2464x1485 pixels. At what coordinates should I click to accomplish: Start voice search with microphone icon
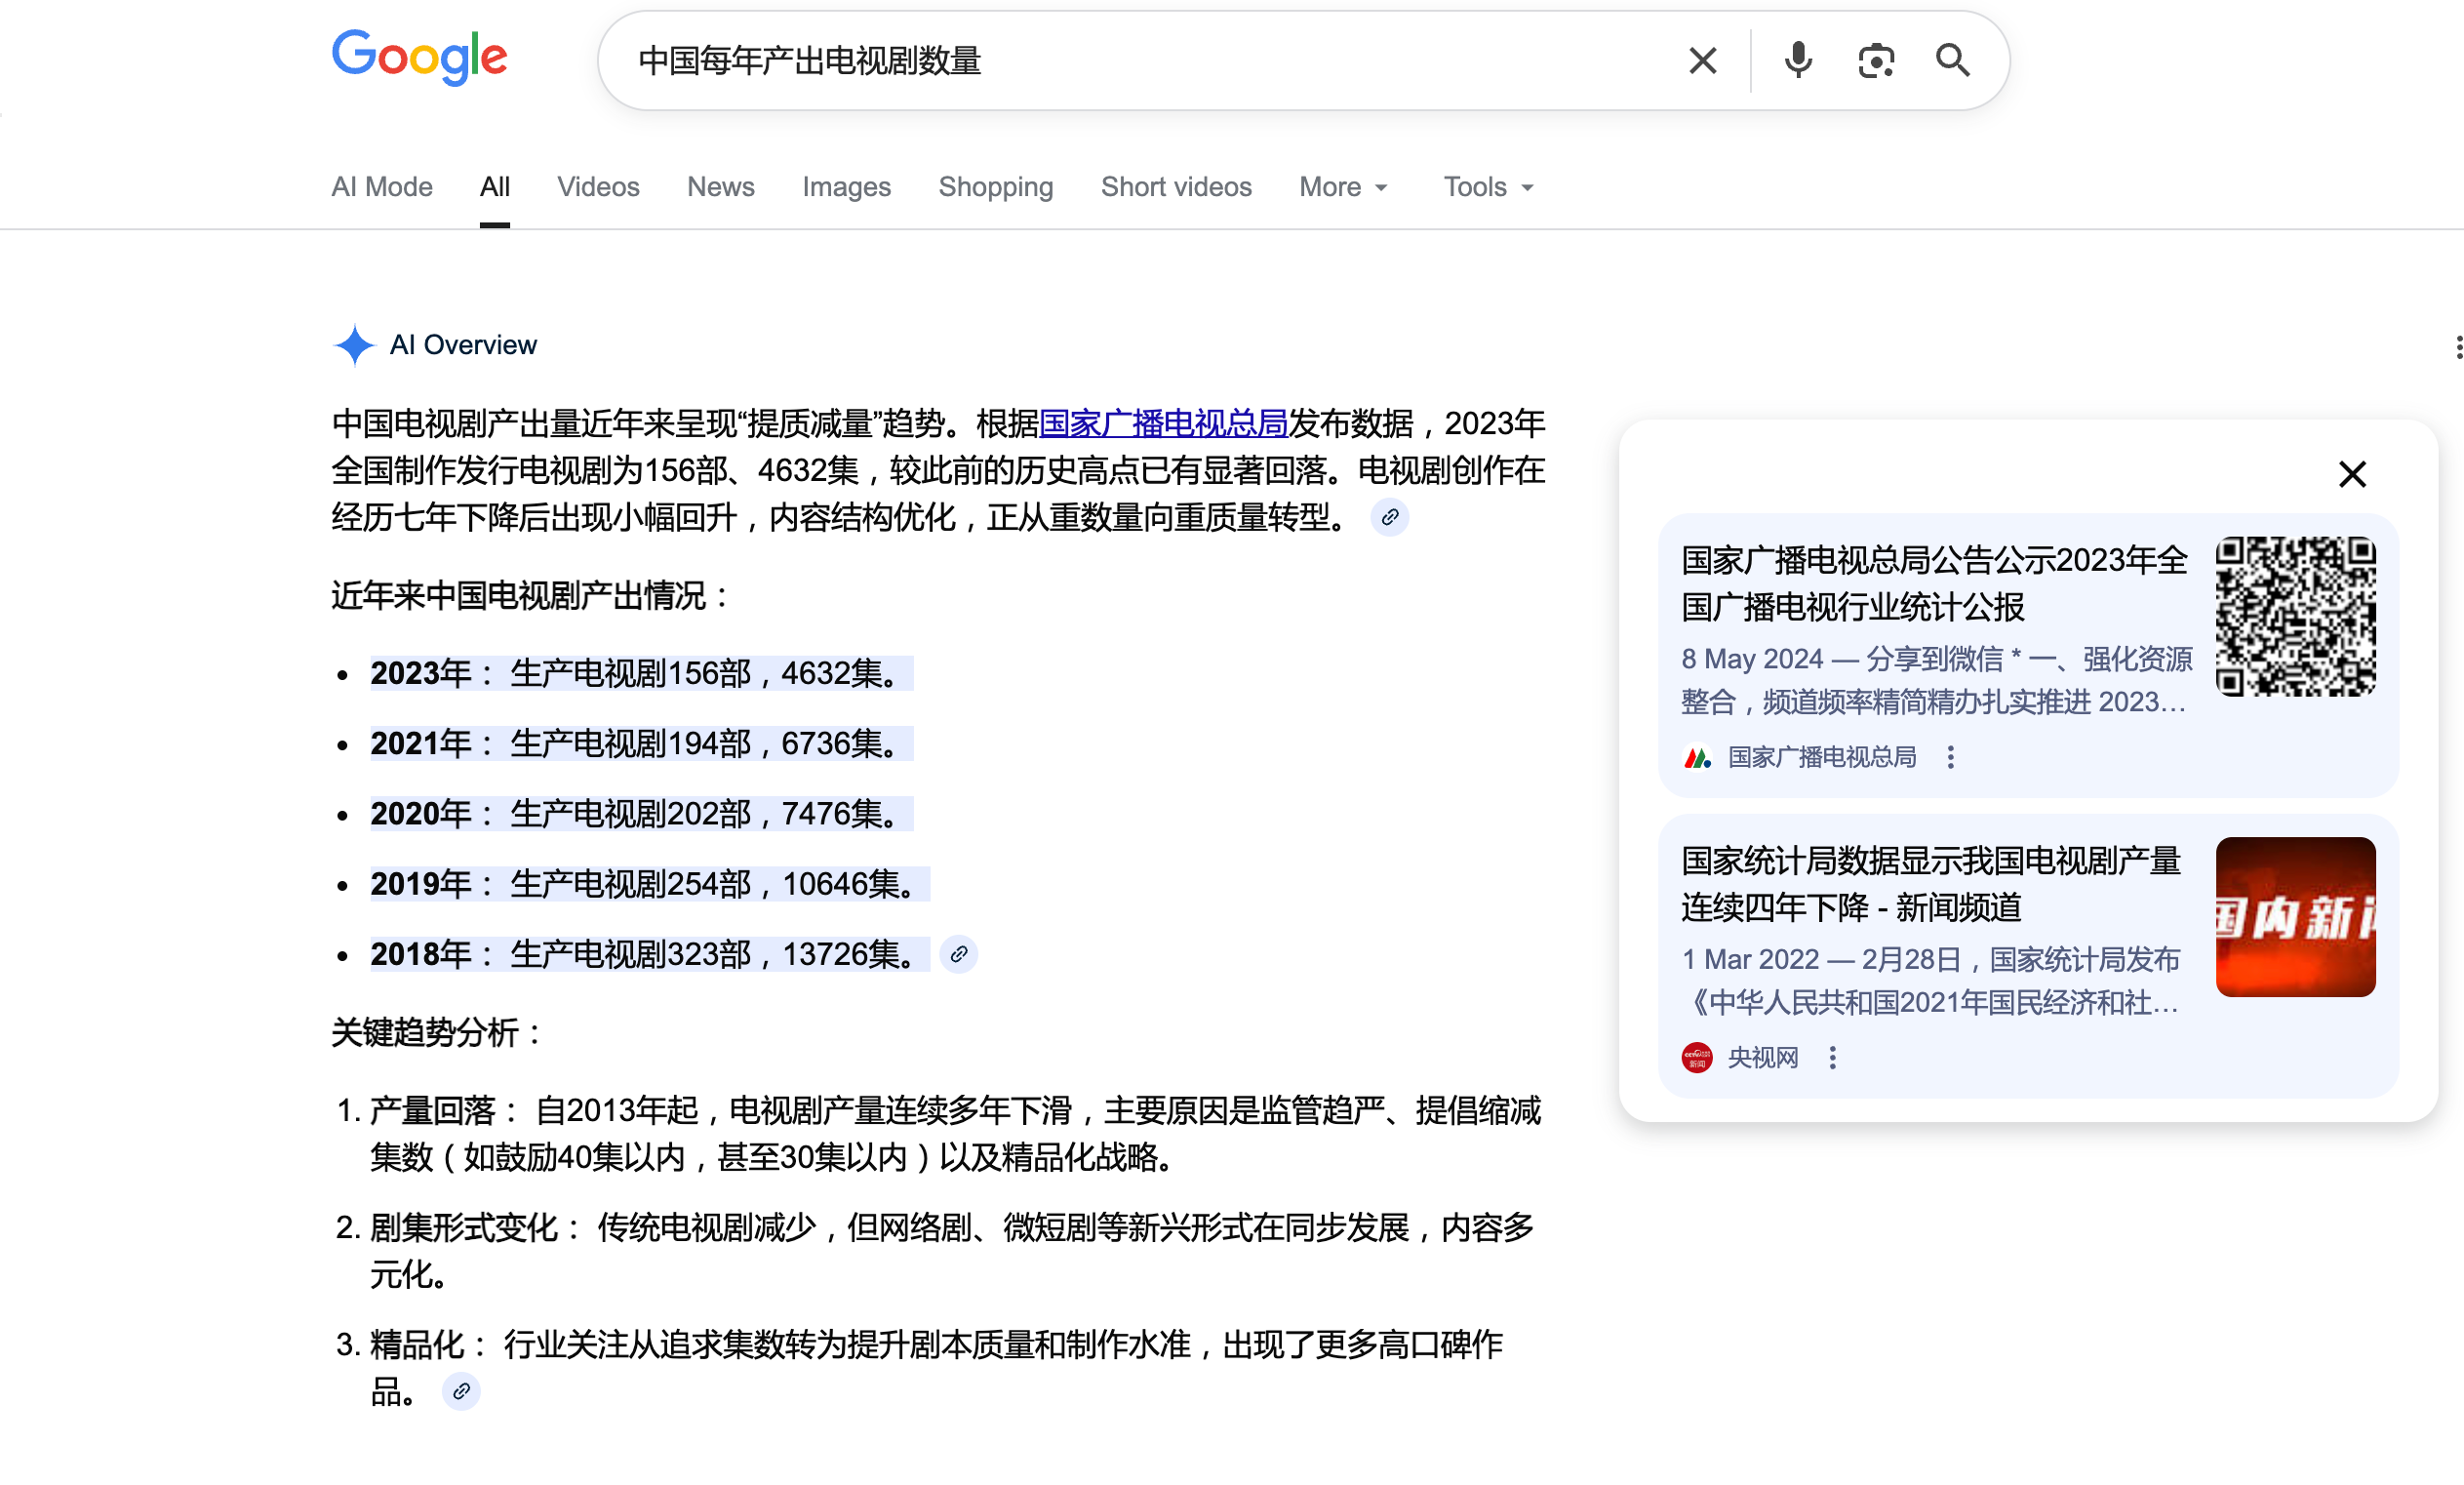[1797, 61]
